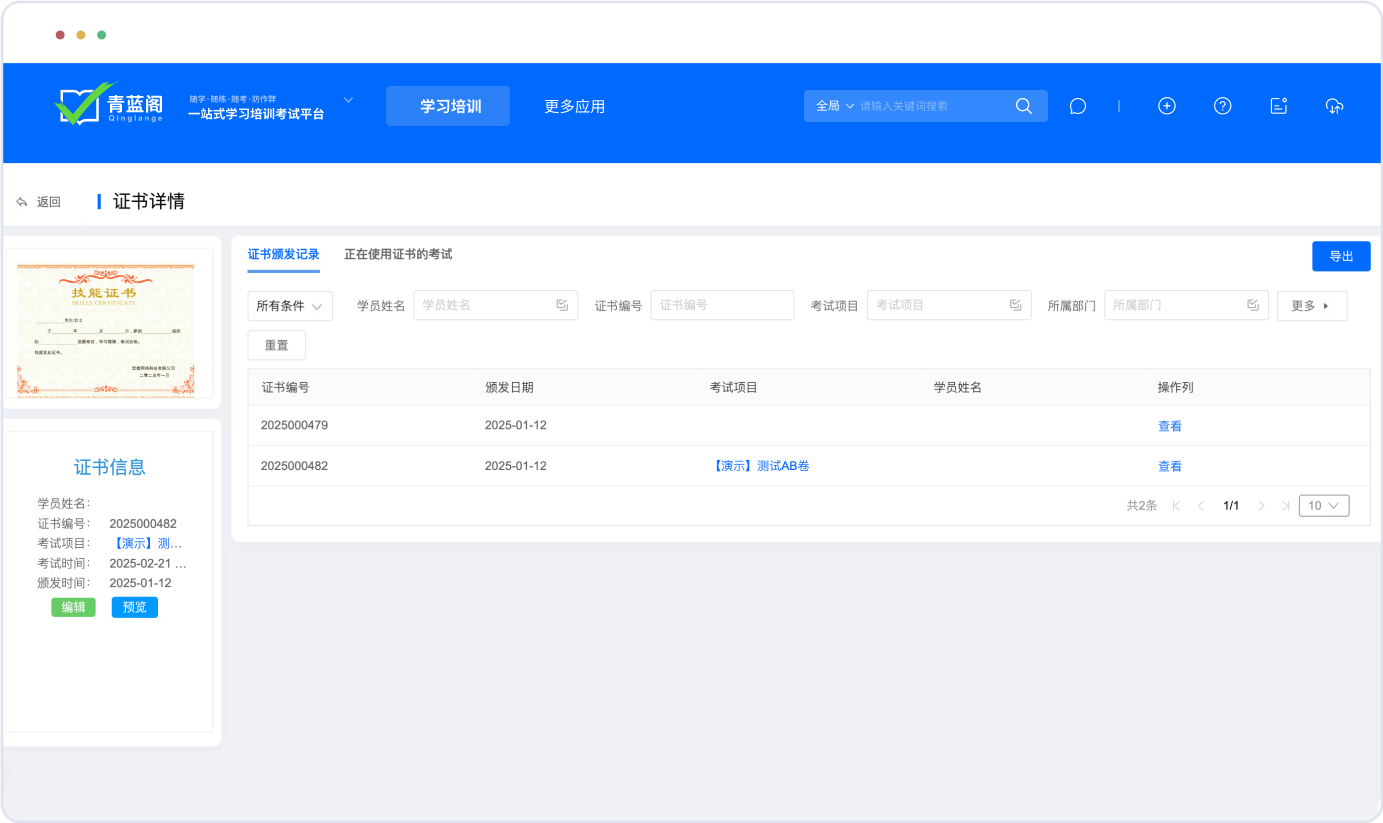This screenshot has height=823, width=1383.
Task: Open the 更多应用 menu
Action: click(574, 106)
